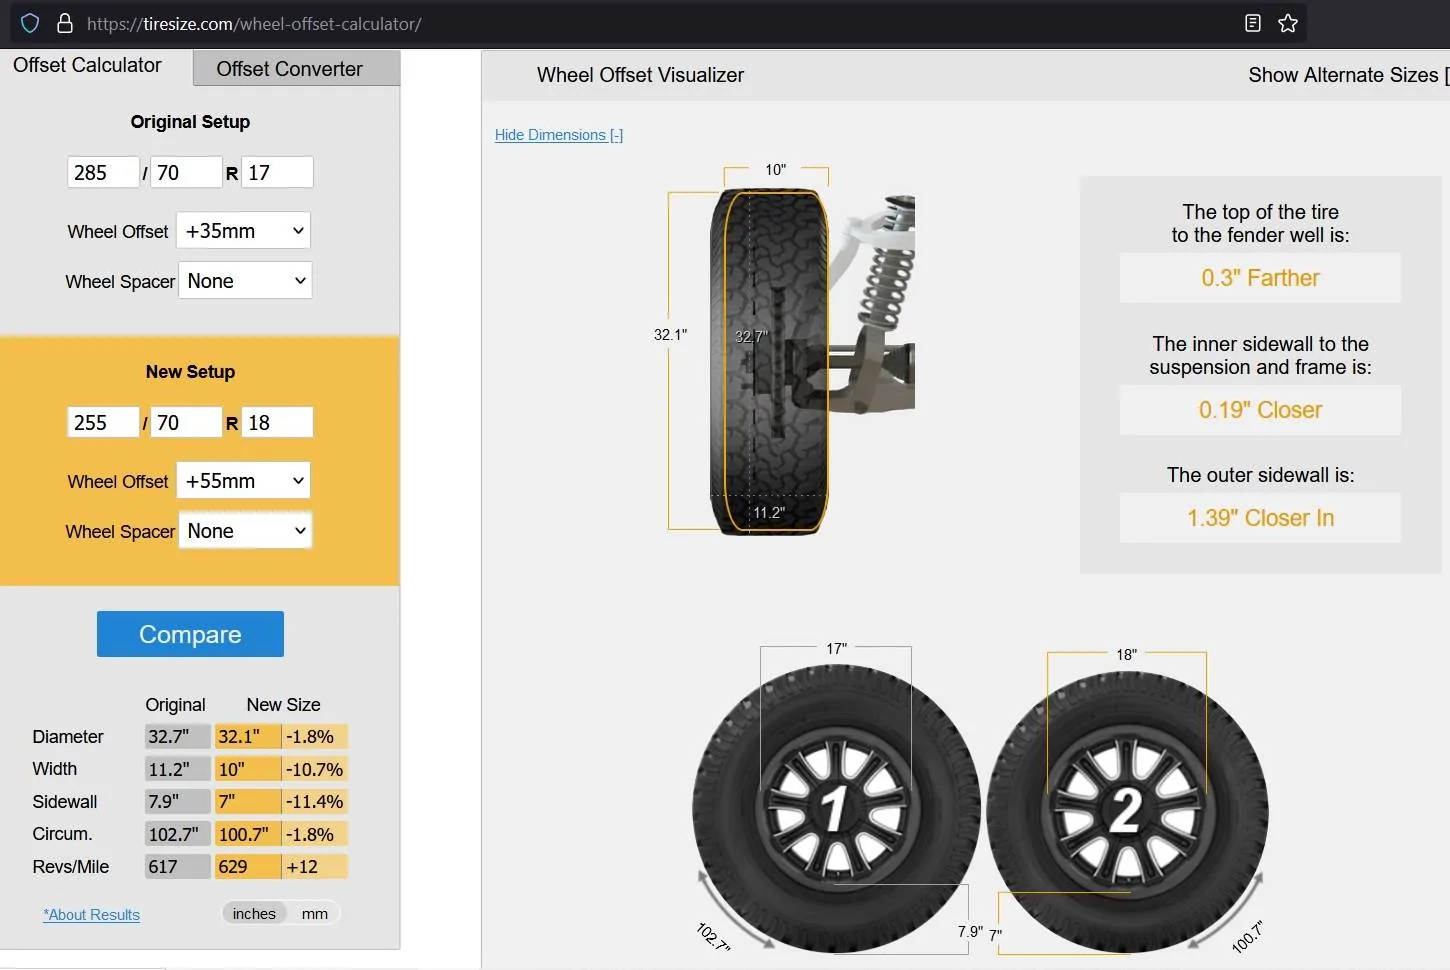Open new setup Wheel Spacer dropdown

[x=245, y=531]
